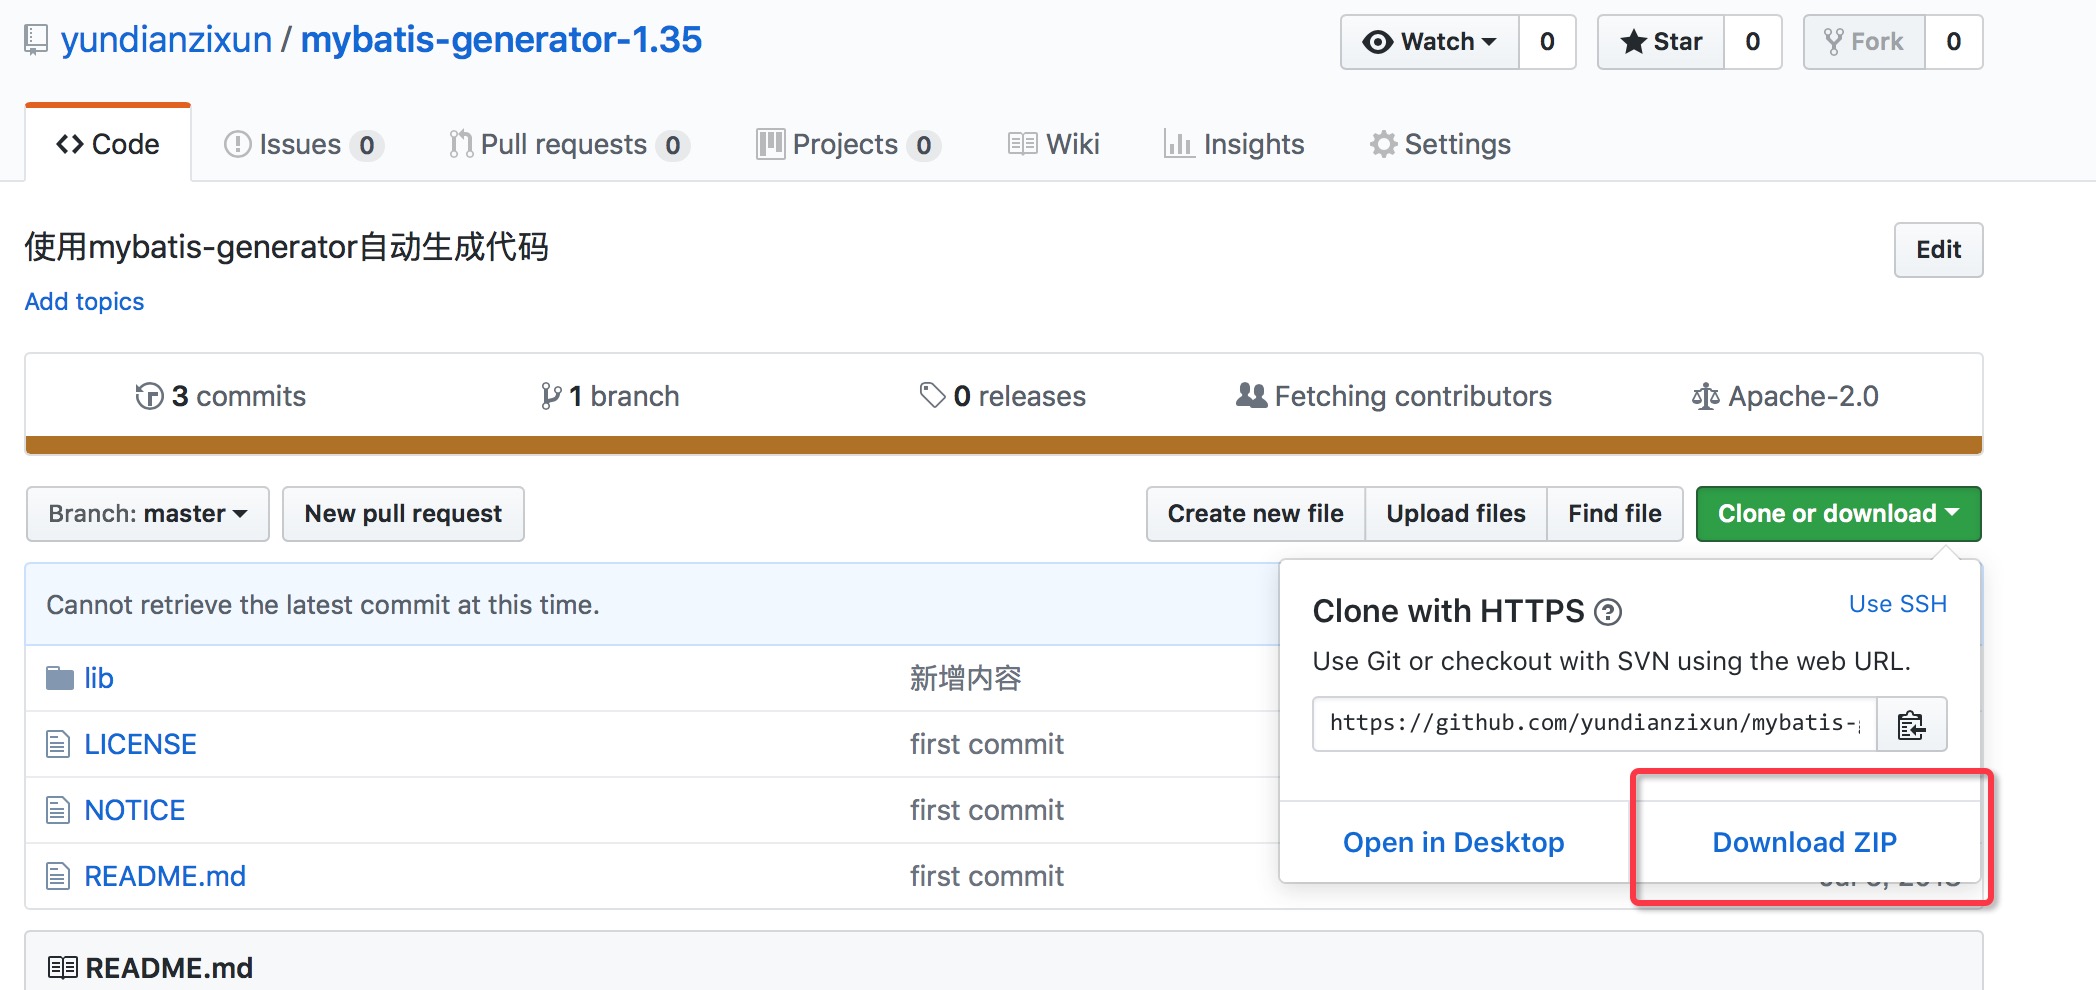Click the commits history clock icon

coord(149,397)
